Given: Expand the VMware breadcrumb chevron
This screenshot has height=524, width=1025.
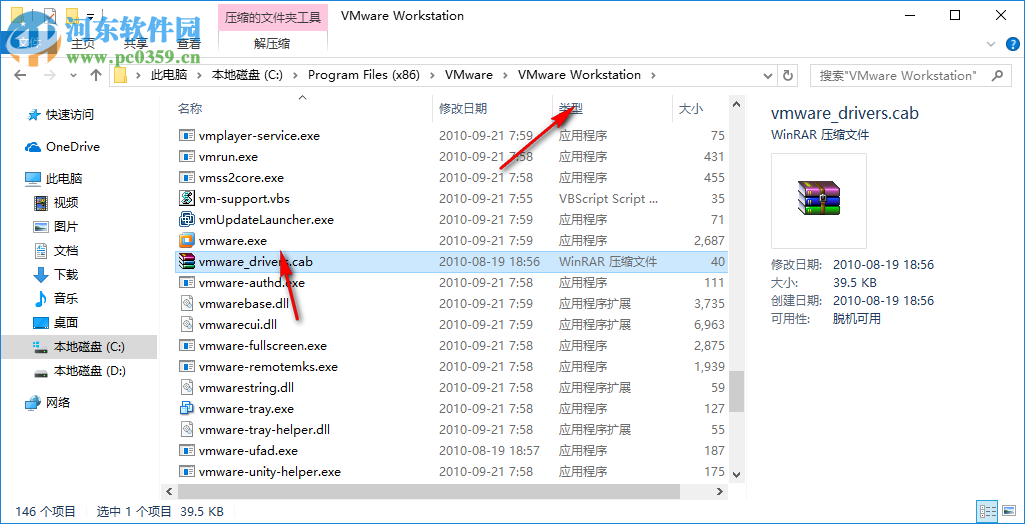Looking at the screenshot, I should click(x=506, y=75).
